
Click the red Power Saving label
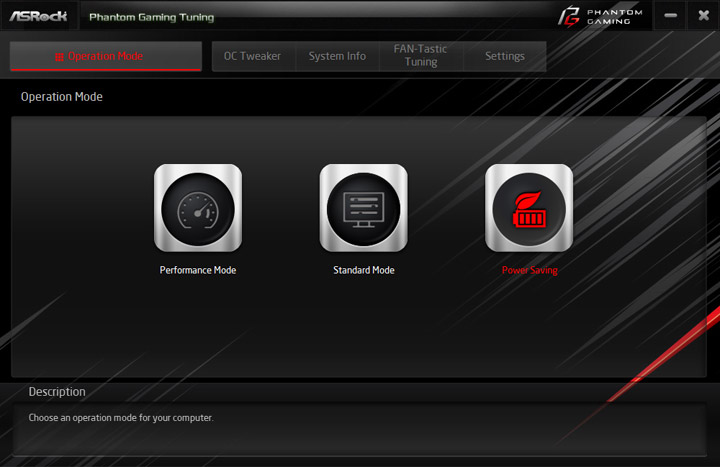[529, 270]
